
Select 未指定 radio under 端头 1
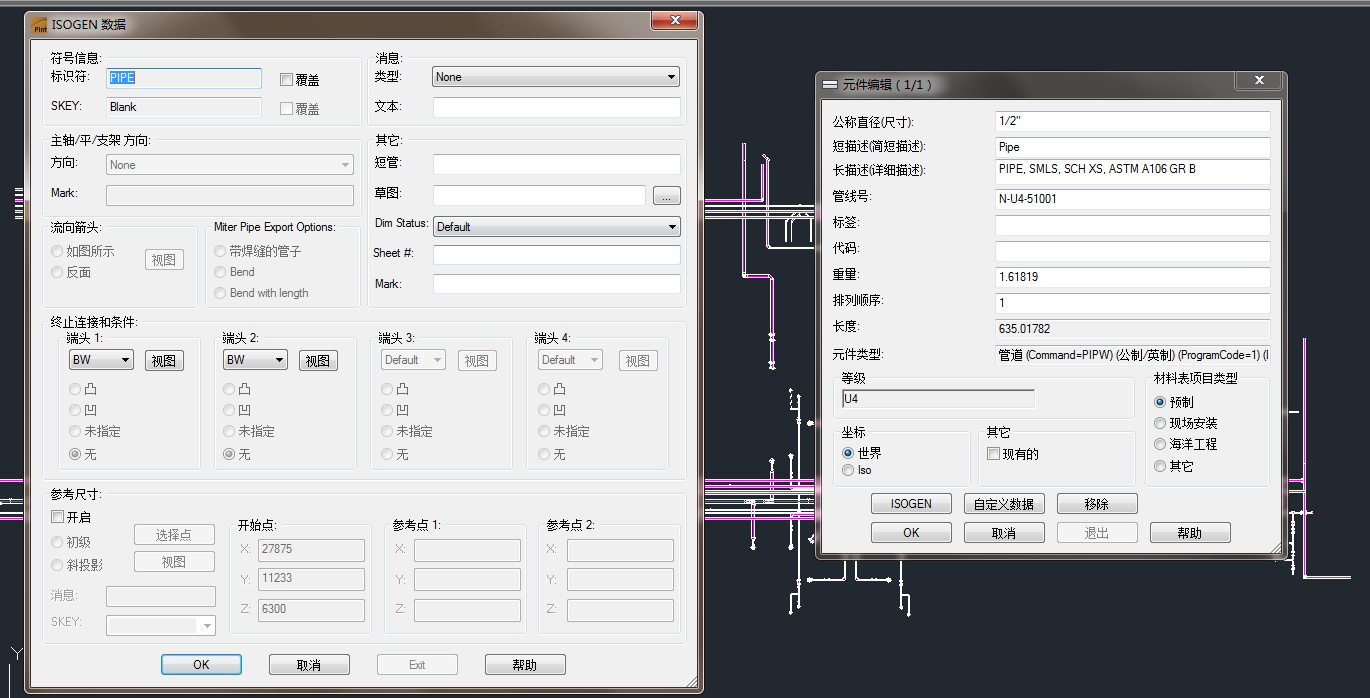coord(75,431)
